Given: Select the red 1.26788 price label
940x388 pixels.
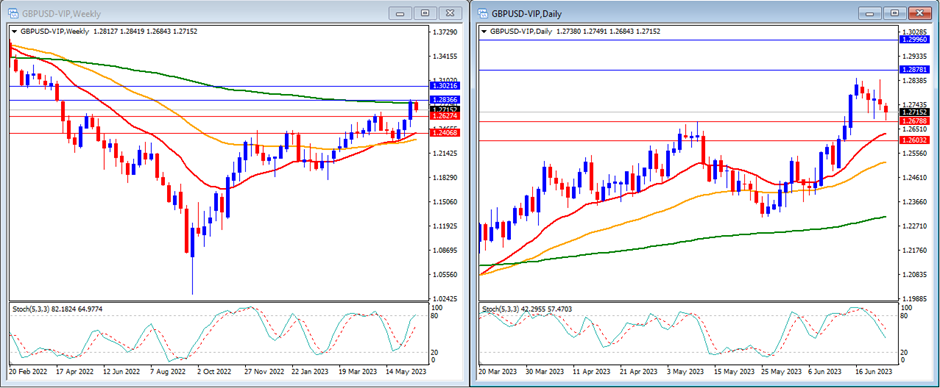Looking at the screenshot, I should 914,121.
